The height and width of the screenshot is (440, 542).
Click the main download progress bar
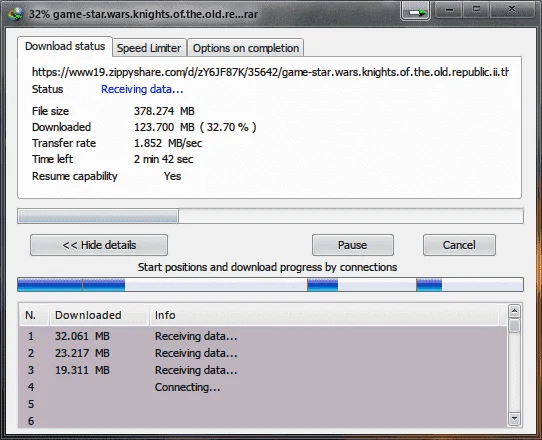coord(270,216)
